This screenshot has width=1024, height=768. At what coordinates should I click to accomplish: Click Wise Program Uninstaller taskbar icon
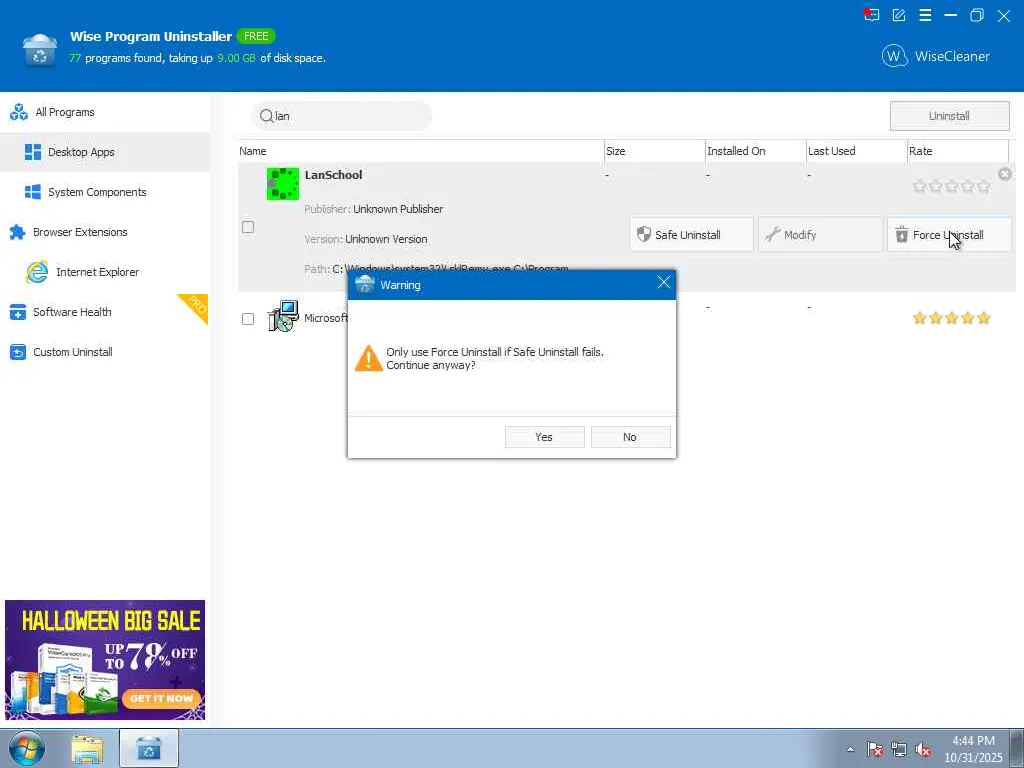pyautogui.click(x=148, y=748)
